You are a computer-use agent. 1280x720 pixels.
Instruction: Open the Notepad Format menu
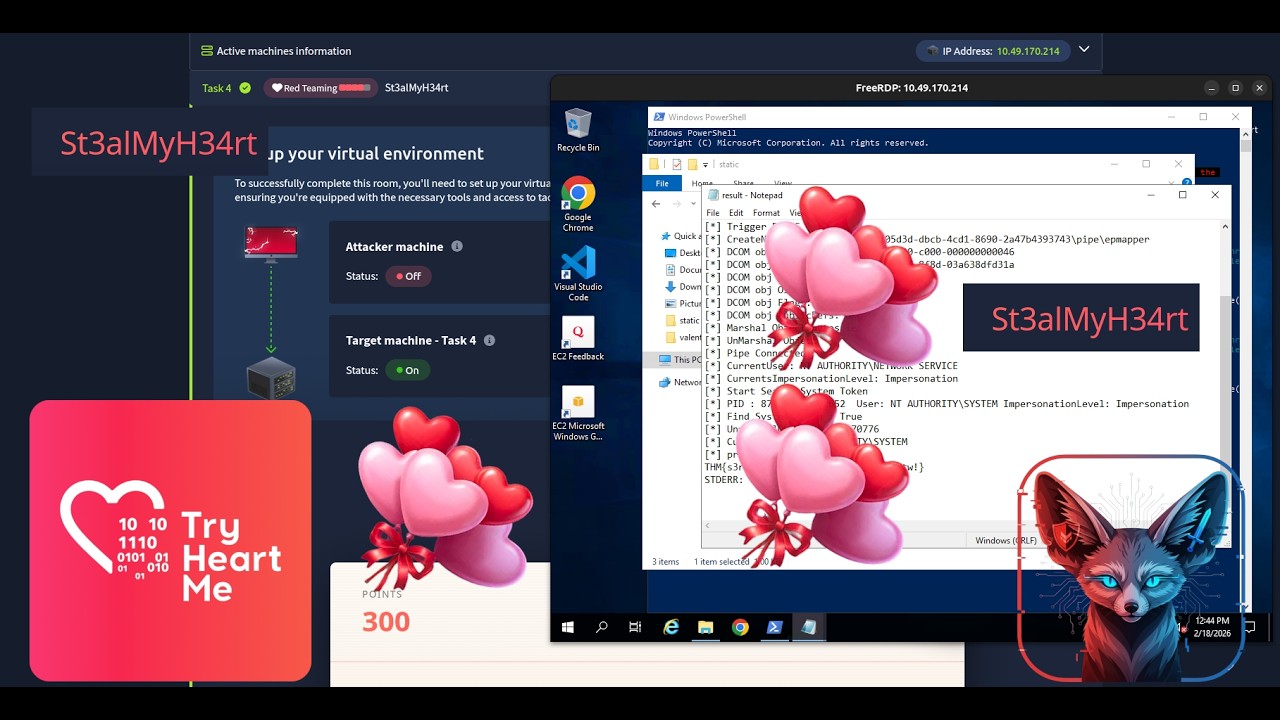tap(766, 213)
